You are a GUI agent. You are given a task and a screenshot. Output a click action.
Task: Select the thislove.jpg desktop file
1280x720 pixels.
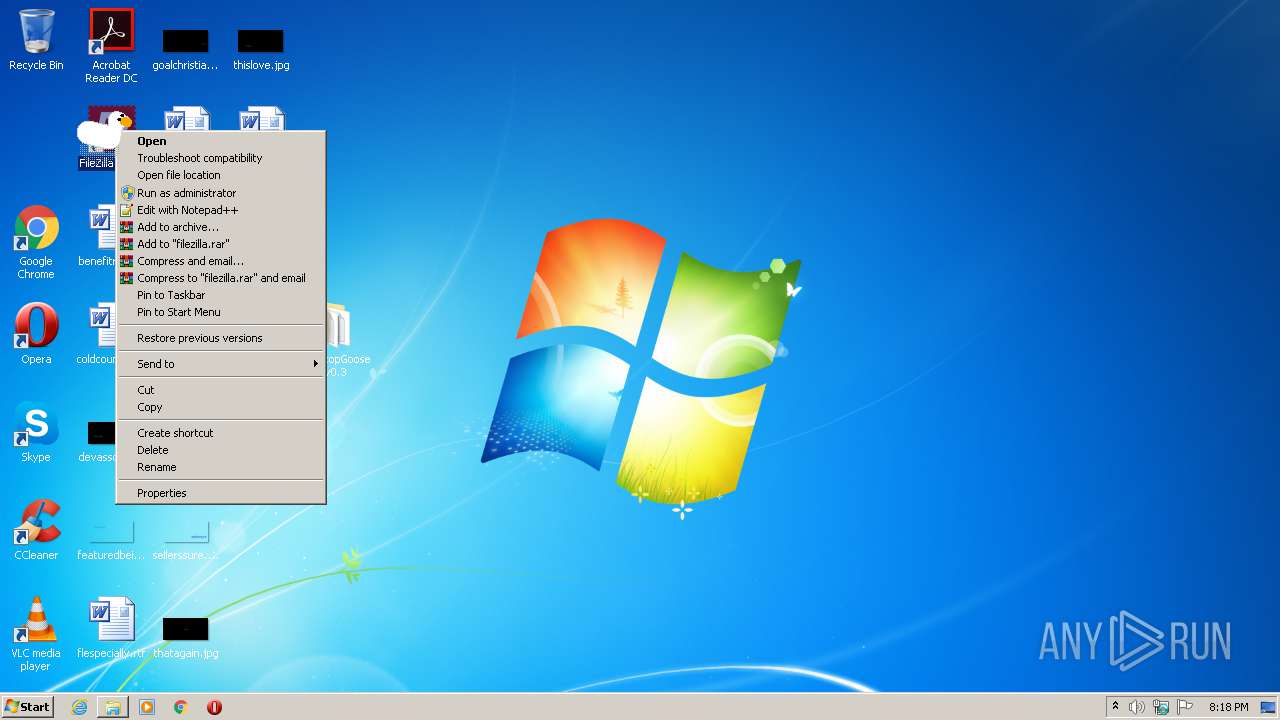261,50
